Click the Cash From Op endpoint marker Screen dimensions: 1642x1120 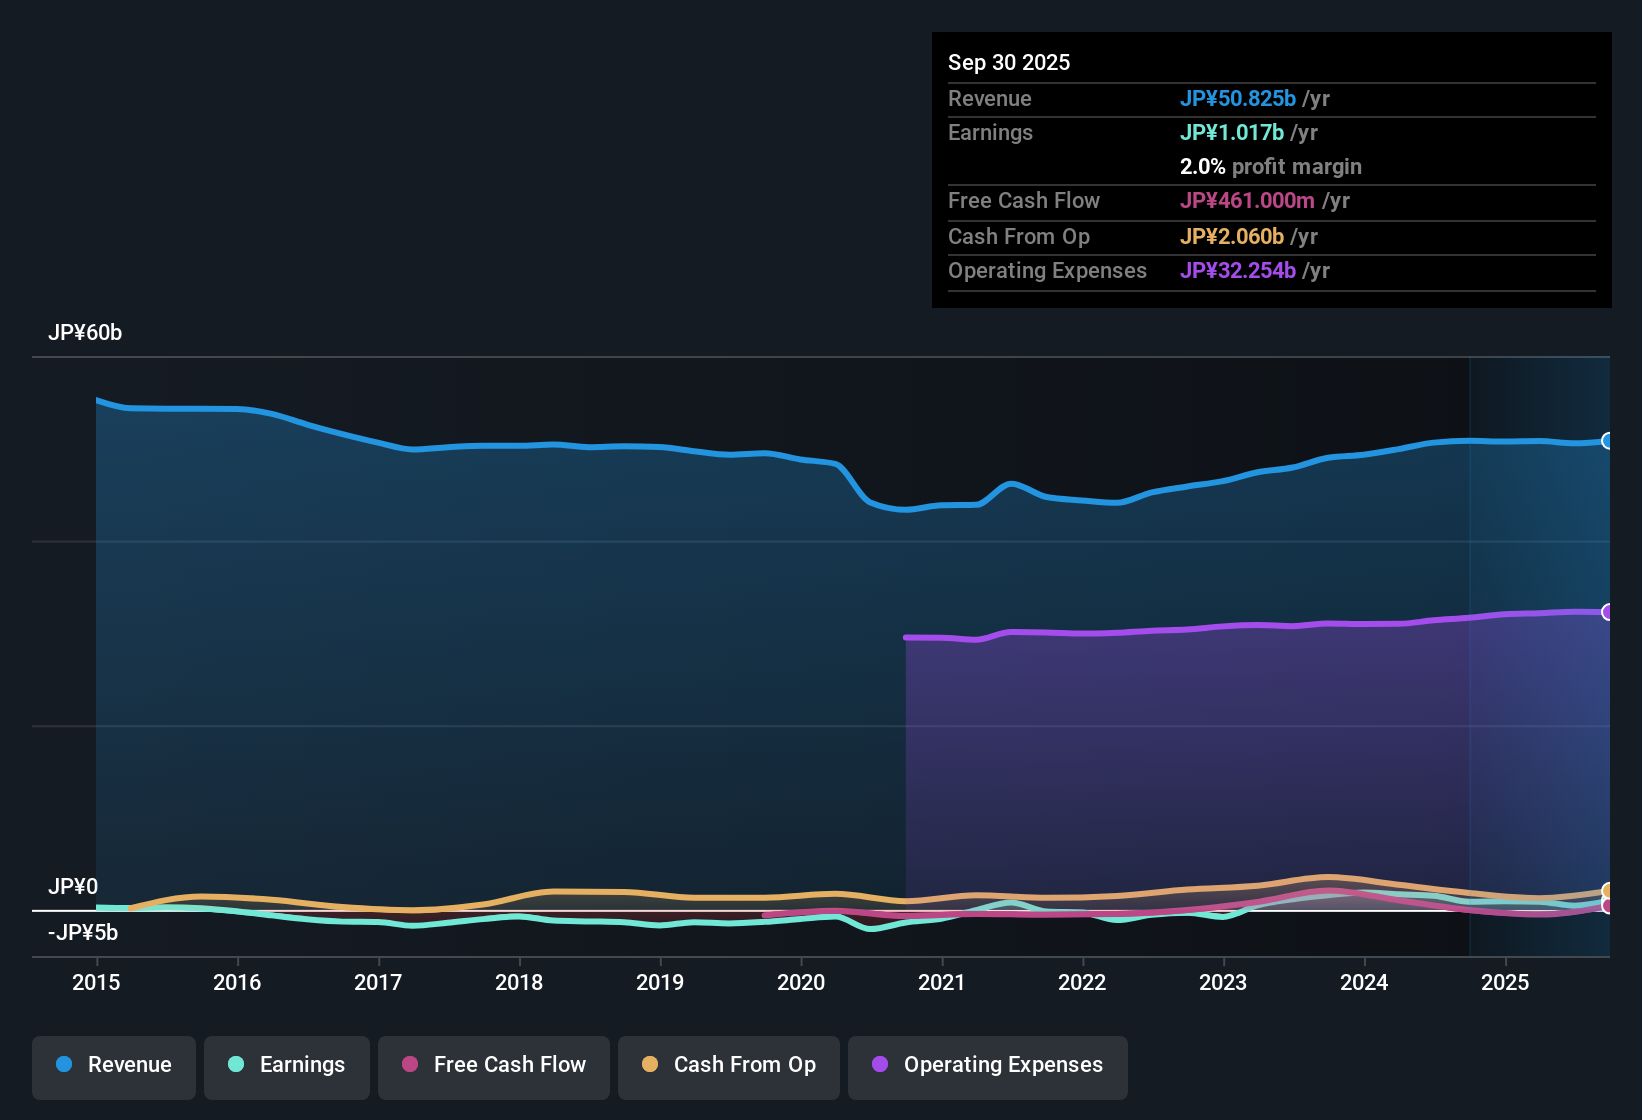point(1608,890)
